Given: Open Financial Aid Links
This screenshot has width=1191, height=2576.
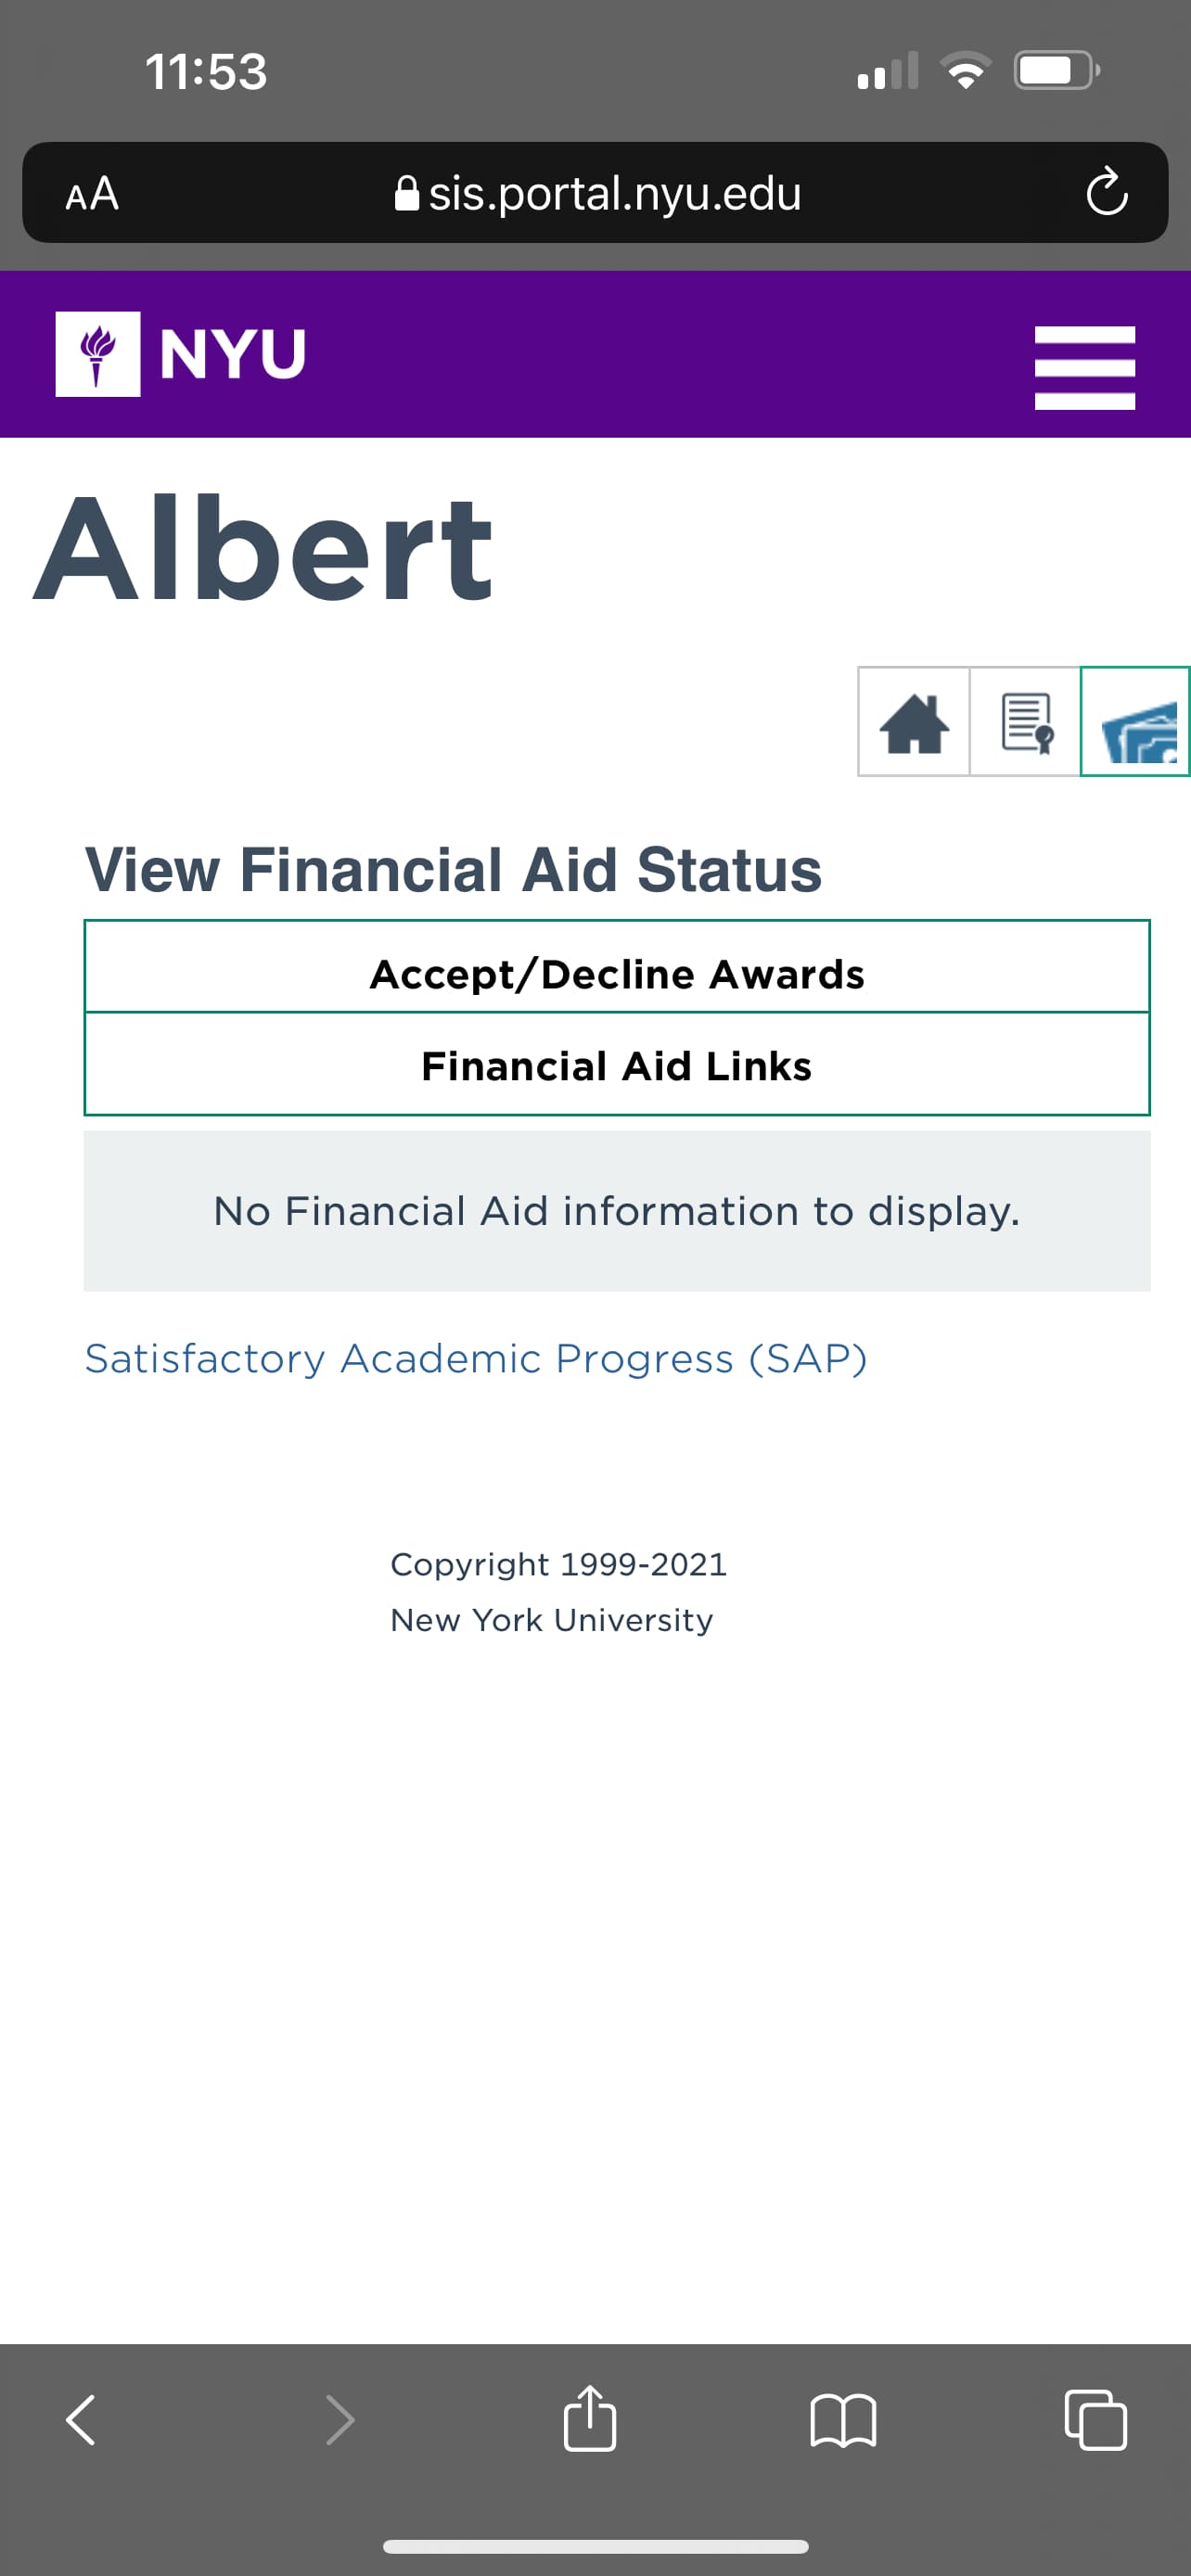Looking at the screenshot, I should tap(617, 1065).
